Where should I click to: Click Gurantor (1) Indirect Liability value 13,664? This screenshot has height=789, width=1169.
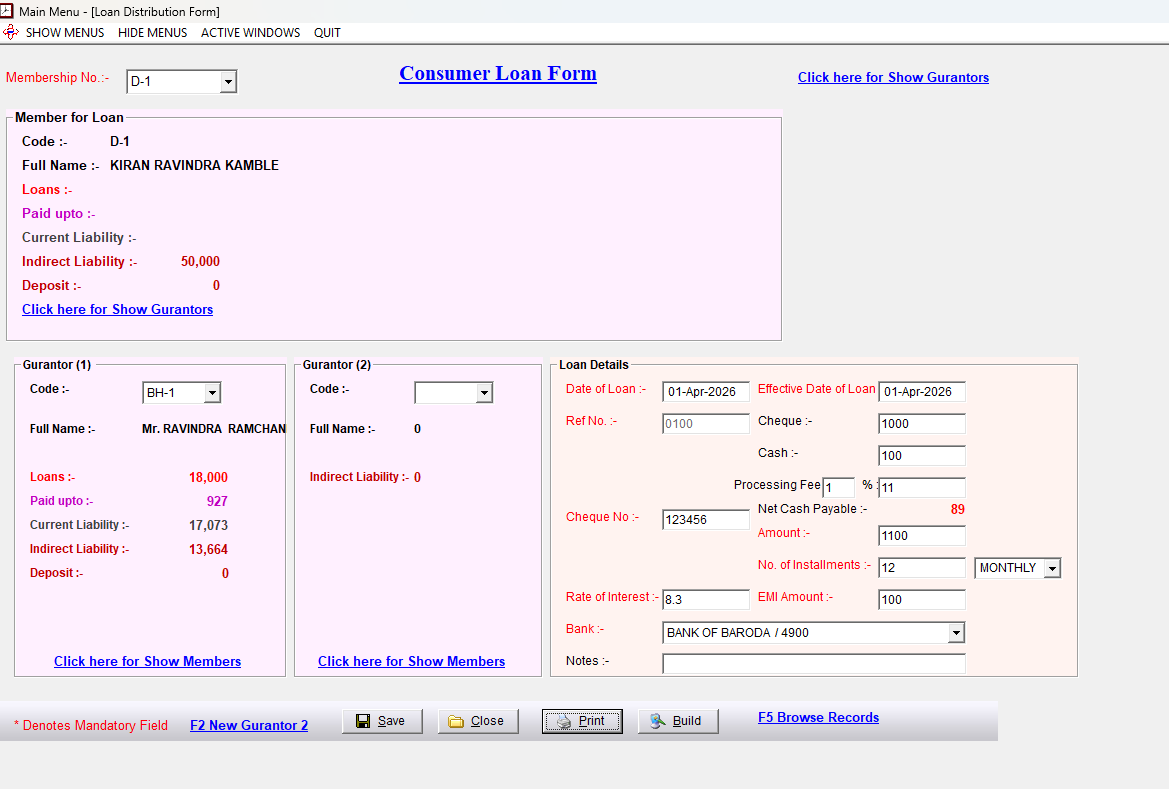coord(208,550)
